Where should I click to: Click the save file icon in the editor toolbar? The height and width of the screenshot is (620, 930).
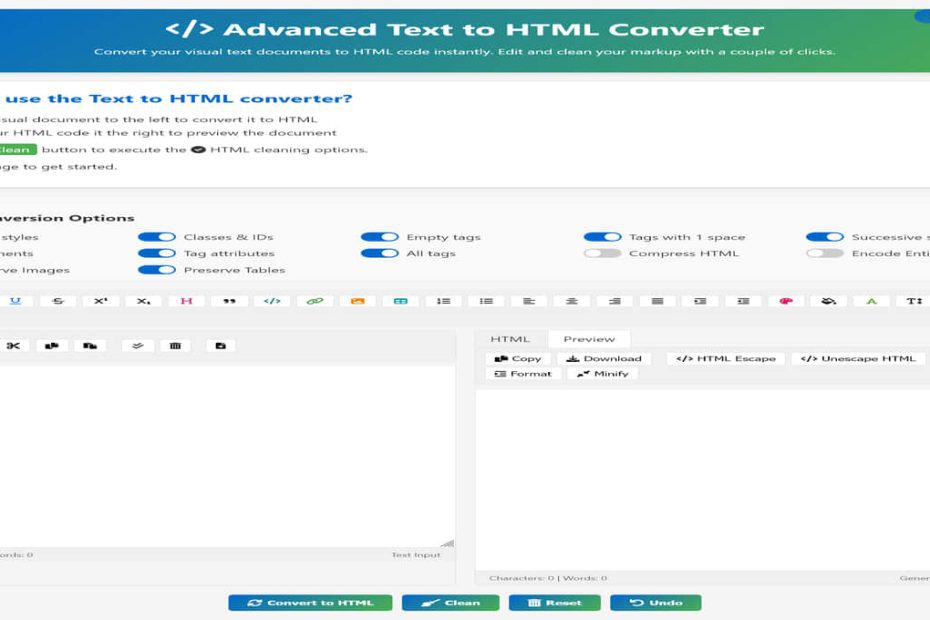(221, 345)
